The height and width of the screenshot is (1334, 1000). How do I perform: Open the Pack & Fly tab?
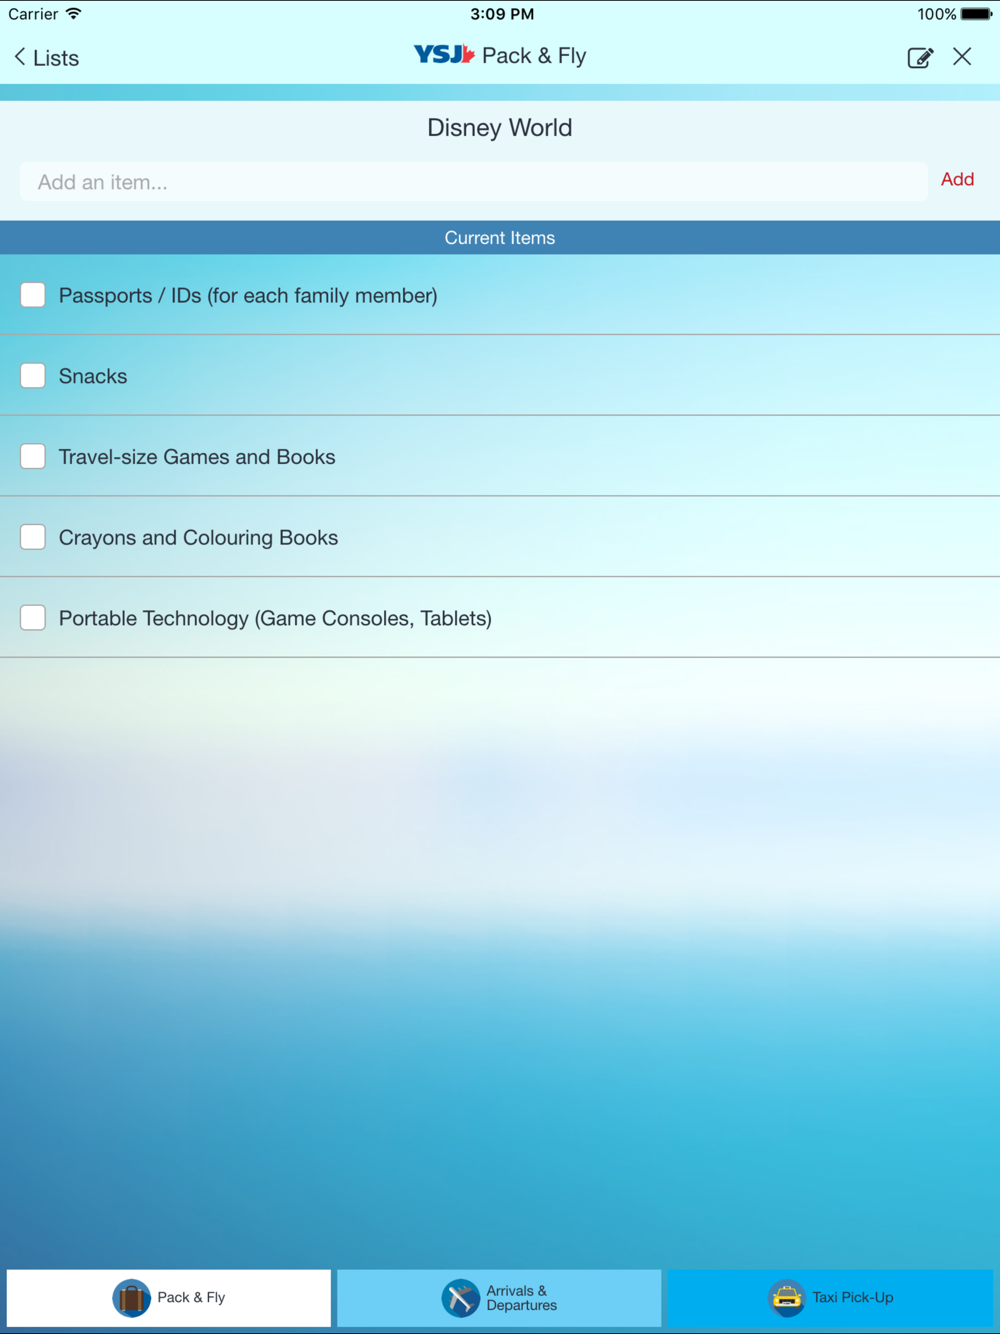click(x=169, y=1298)
